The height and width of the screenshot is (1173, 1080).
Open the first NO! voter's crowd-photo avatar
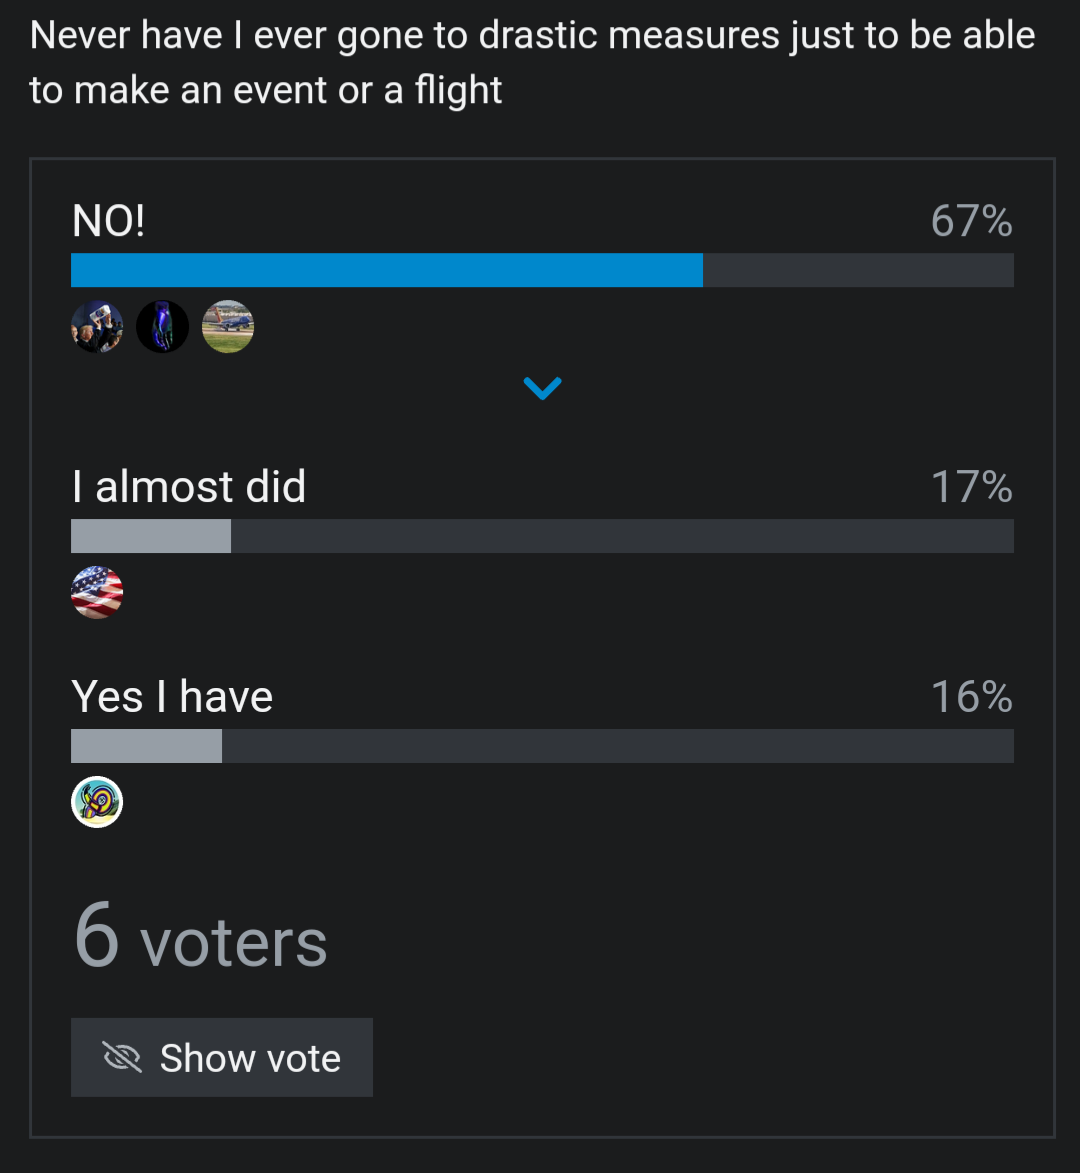(97, 327)
